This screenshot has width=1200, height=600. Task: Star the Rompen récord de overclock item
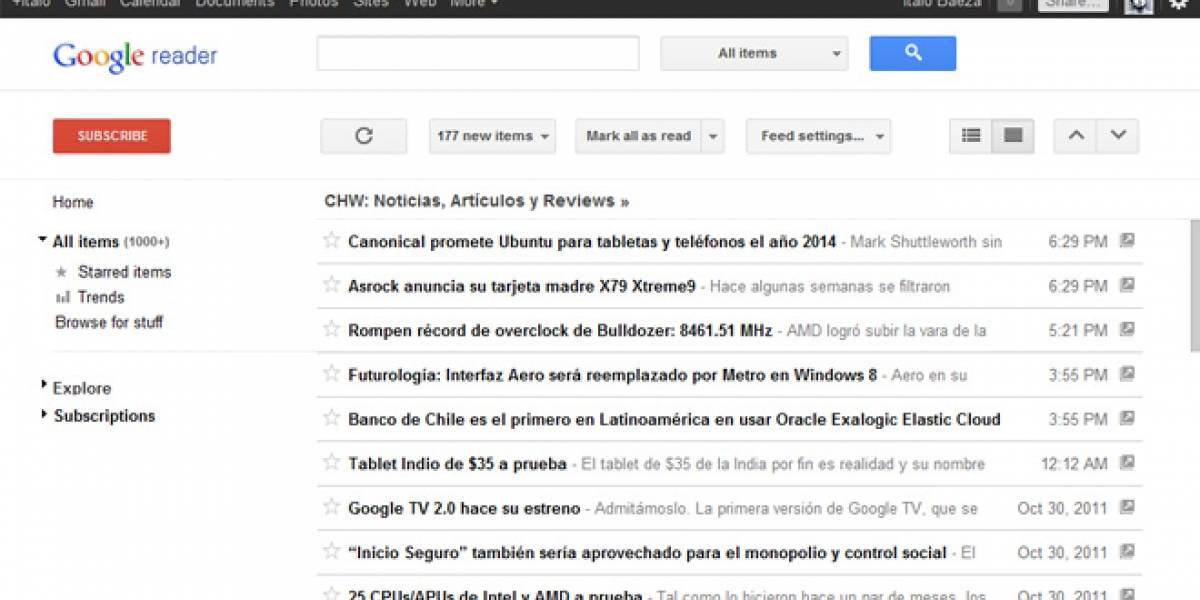coord(331,329)
